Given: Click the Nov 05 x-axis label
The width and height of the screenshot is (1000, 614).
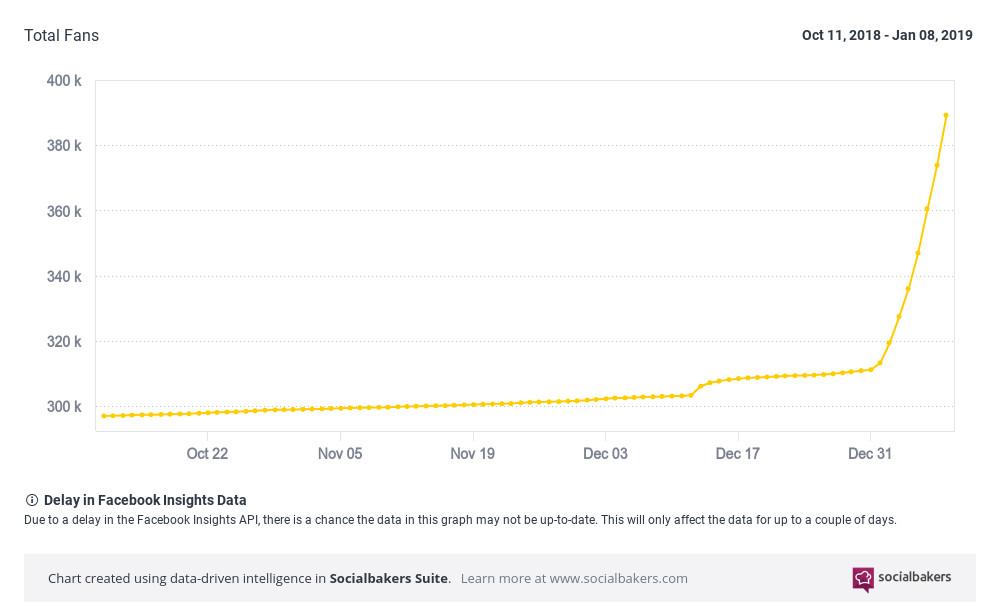Looking at the screenshot, I should [340, 453].
